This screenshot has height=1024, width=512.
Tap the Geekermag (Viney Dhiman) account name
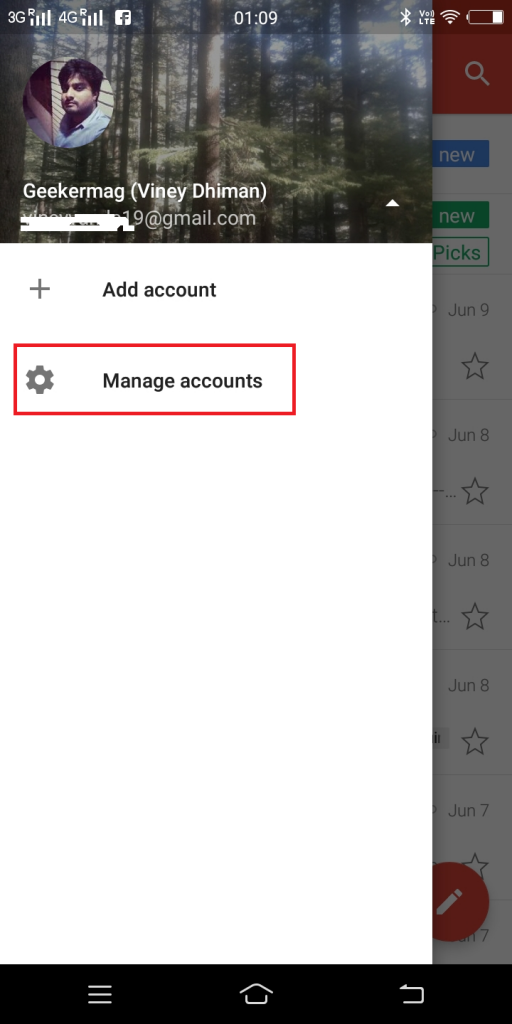pos(145,191)
